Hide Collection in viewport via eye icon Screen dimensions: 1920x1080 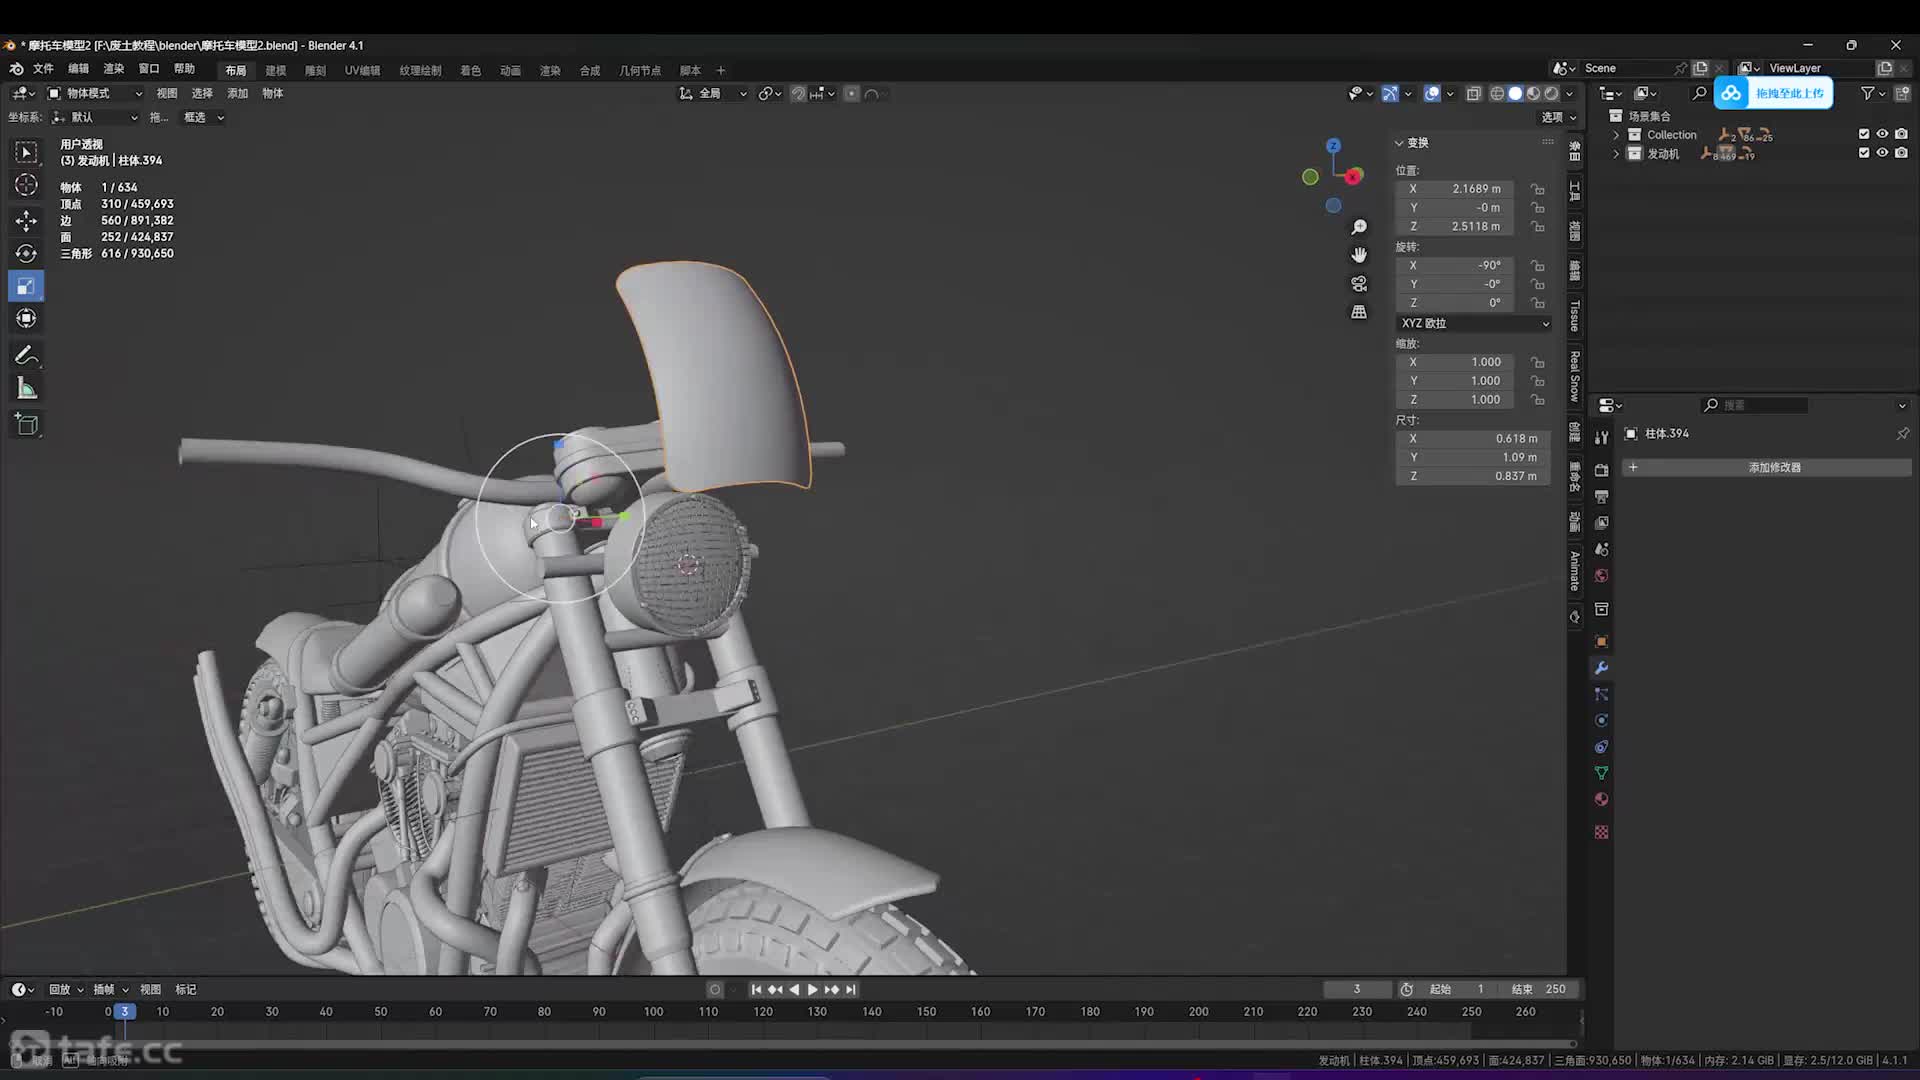[1882, 134]
